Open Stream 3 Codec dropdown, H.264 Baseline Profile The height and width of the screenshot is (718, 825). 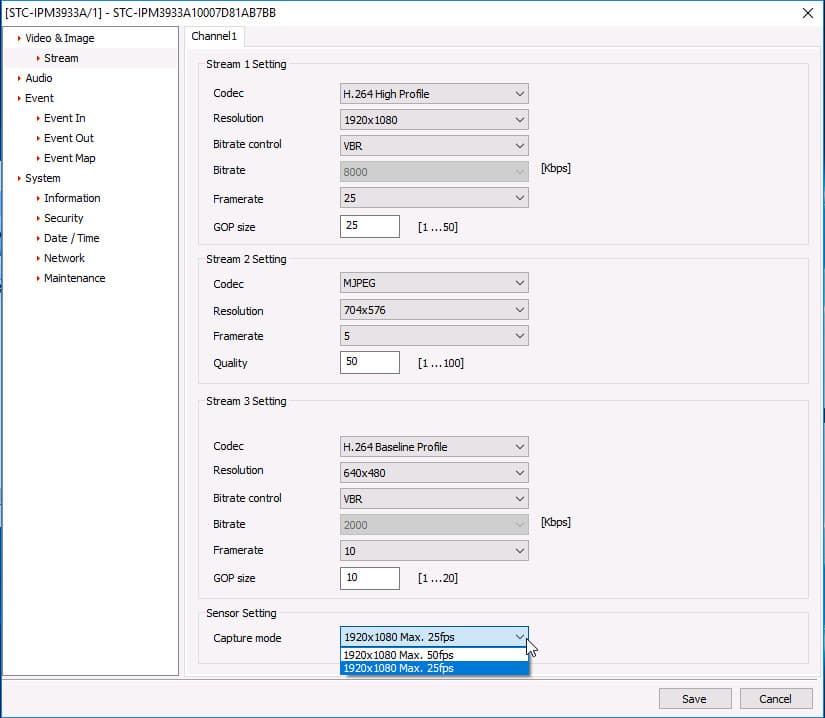[x=434, y=447]
